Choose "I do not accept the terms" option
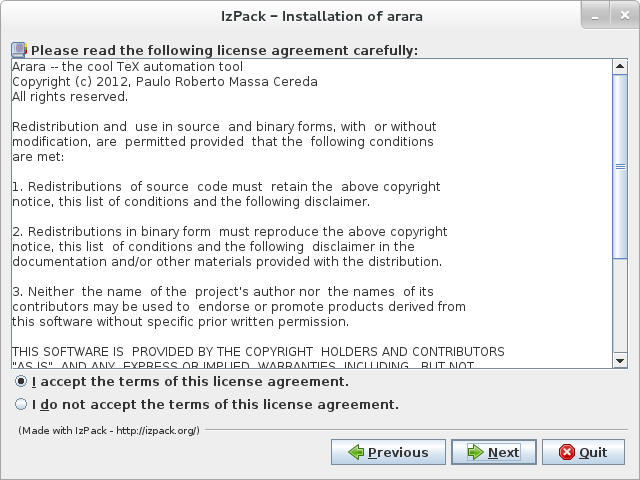Viewport: 640px width, 480px height. [x=21, y=405]
